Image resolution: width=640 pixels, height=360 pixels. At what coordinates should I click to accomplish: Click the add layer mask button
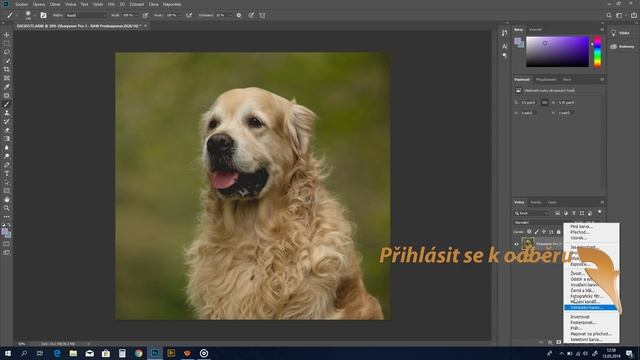558,342
